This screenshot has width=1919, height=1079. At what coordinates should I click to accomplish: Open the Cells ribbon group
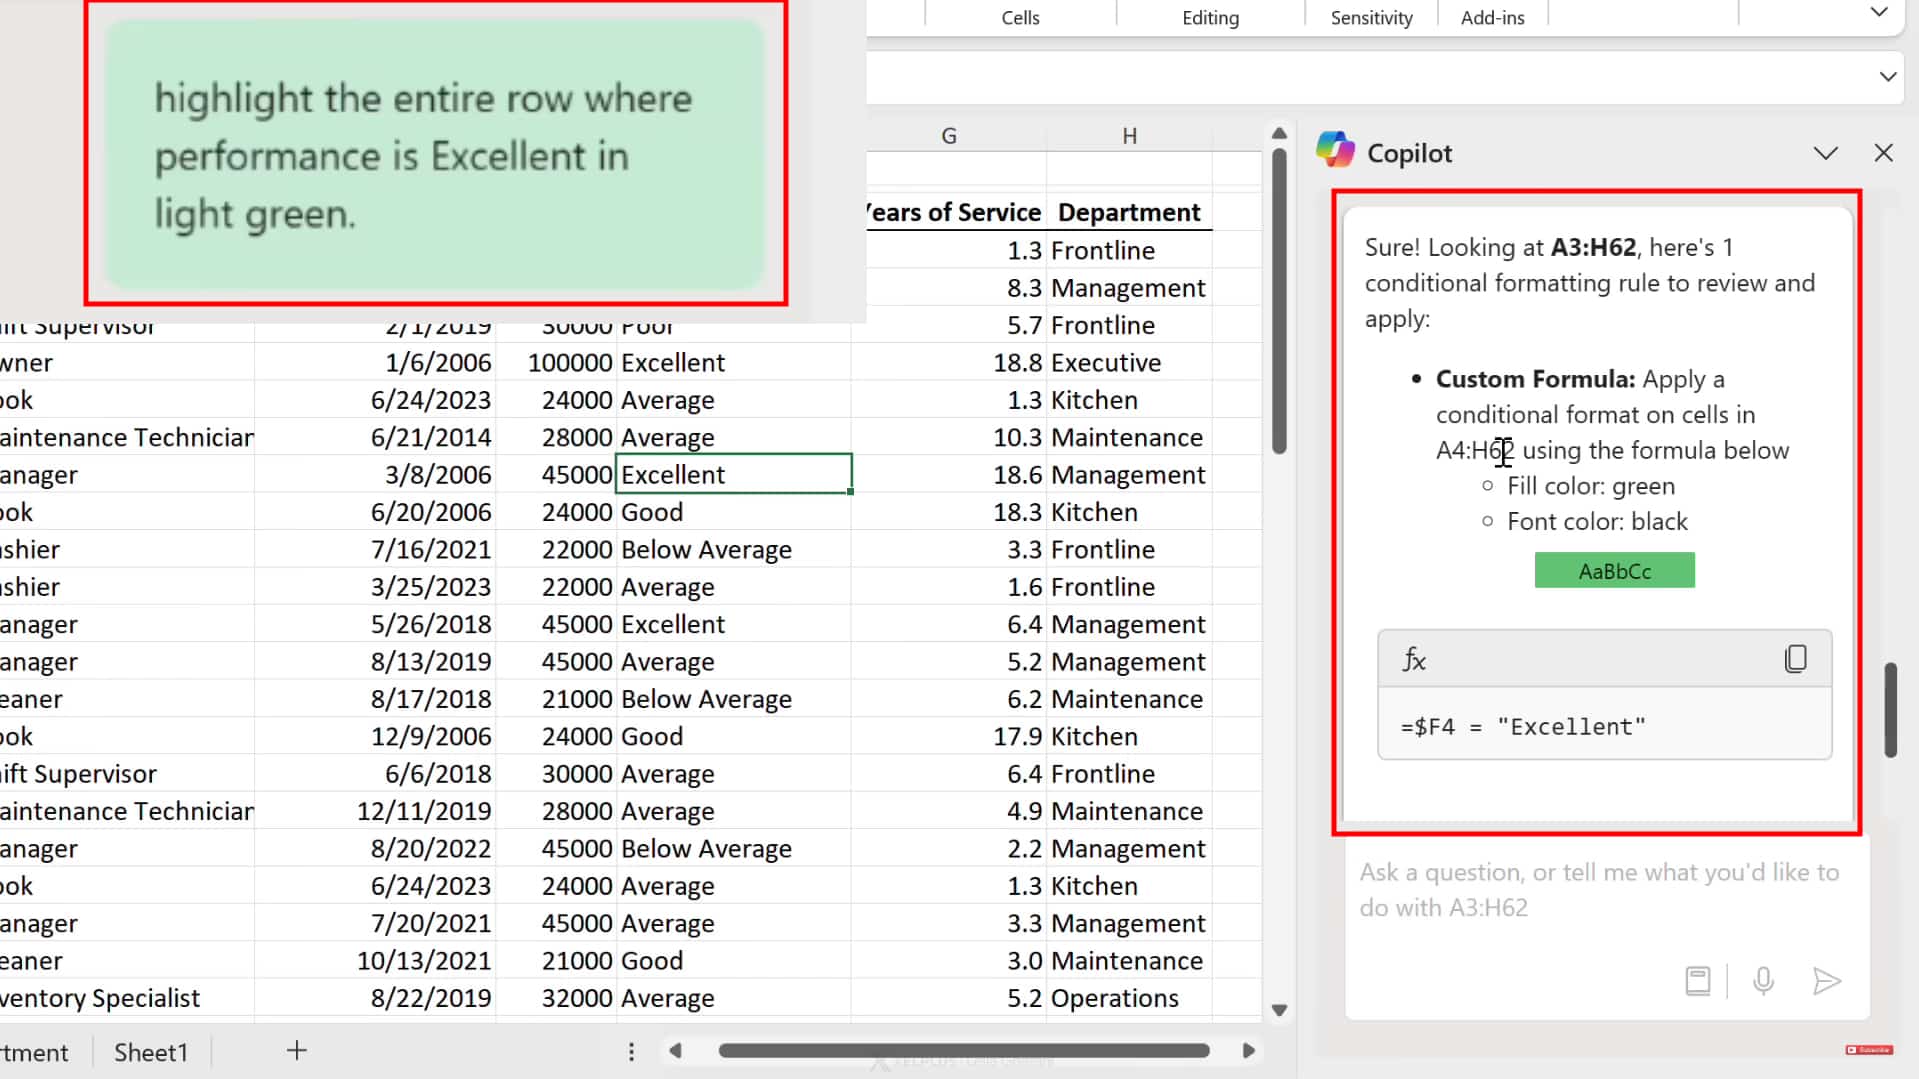click(x=1020, y=18)
